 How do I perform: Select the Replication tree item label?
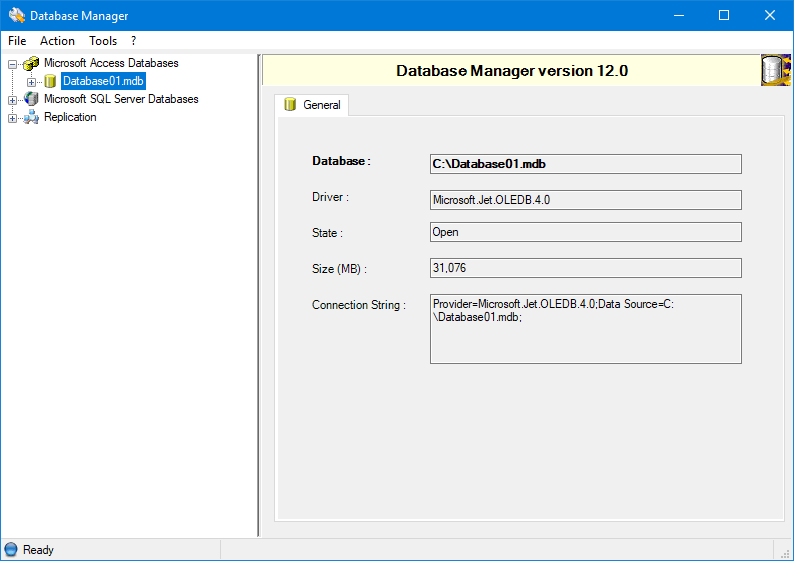coord(70,117)
